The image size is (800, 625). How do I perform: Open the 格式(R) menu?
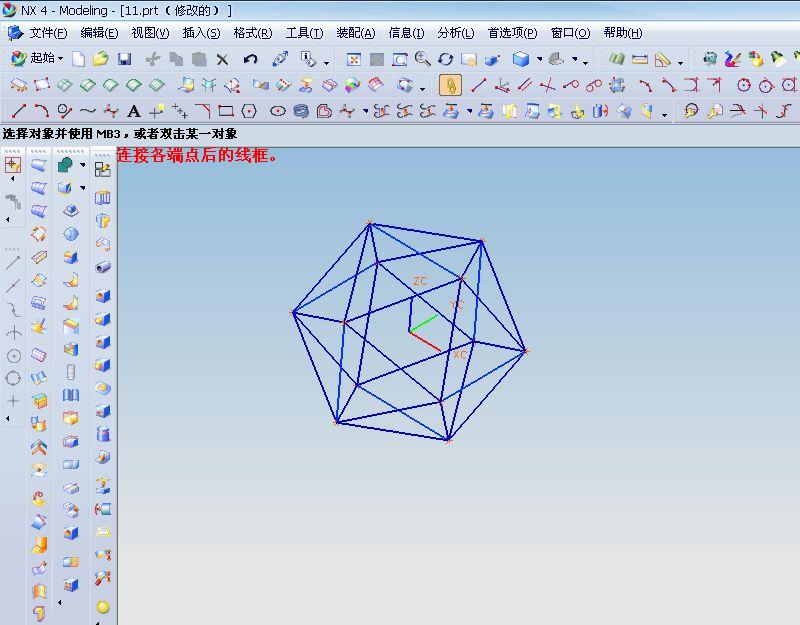253,33
